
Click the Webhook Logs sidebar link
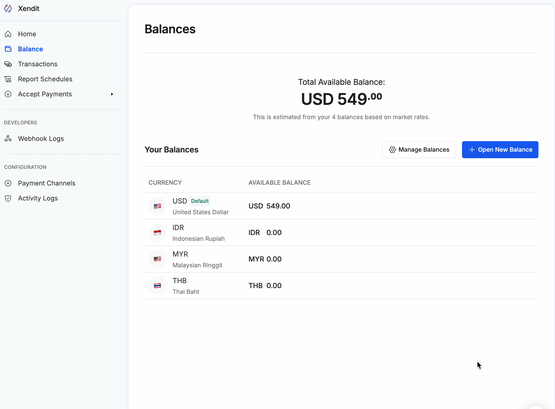tap(41, 139)
